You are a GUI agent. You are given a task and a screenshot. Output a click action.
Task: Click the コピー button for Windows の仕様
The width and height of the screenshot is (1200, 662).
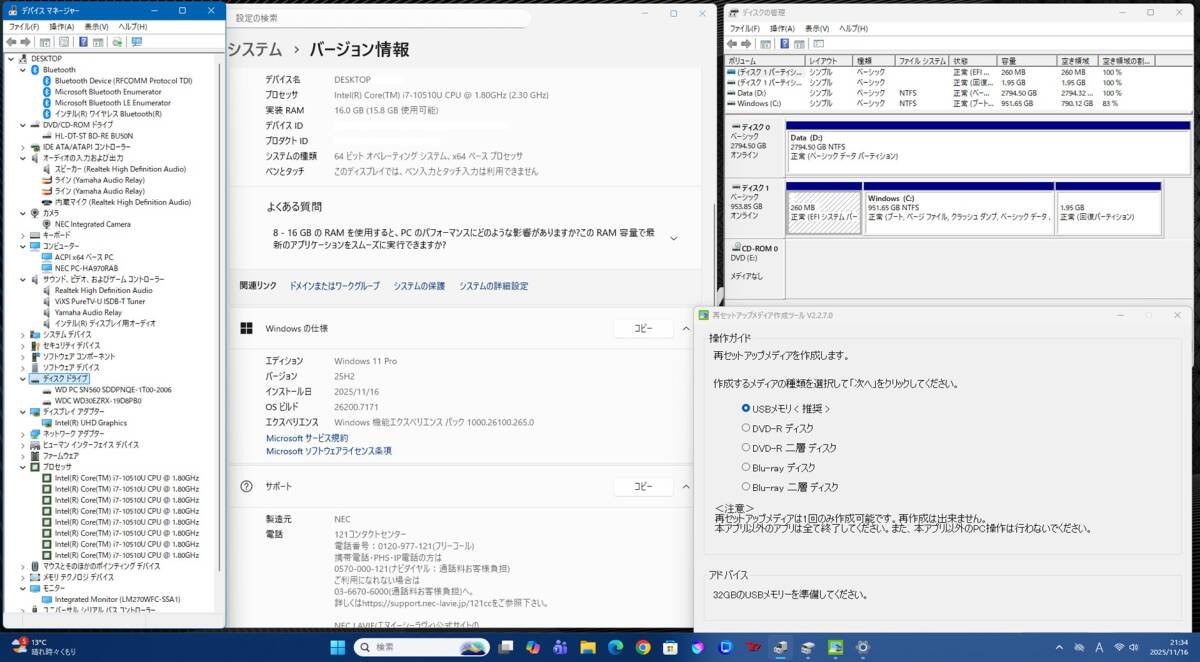point(642,328)
